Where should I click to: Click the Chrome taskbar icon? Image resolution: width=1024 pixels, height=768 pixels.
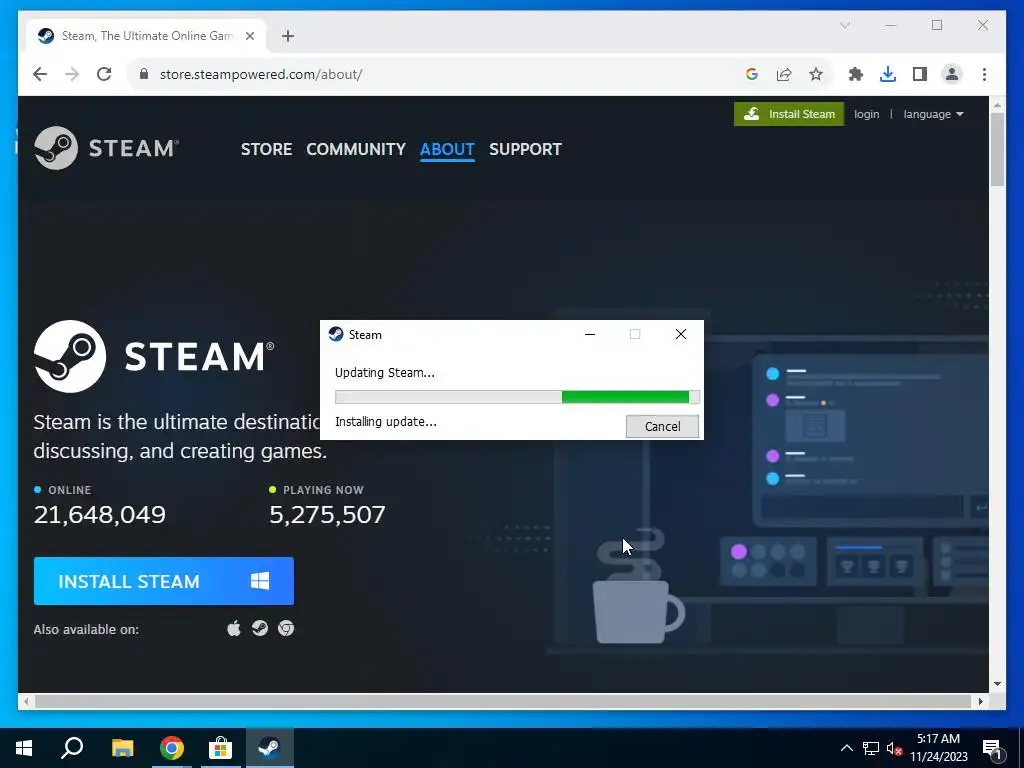[172, 748]
